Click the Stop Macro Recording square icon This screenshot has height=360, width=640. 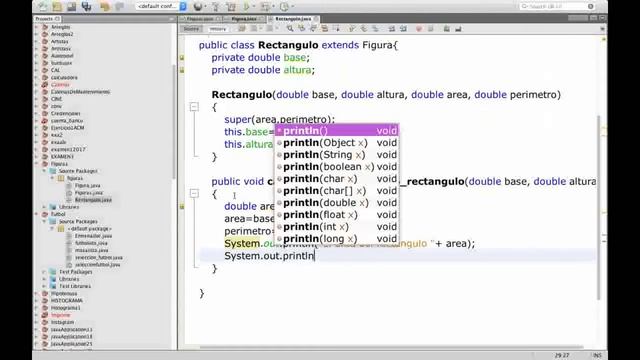430,29
